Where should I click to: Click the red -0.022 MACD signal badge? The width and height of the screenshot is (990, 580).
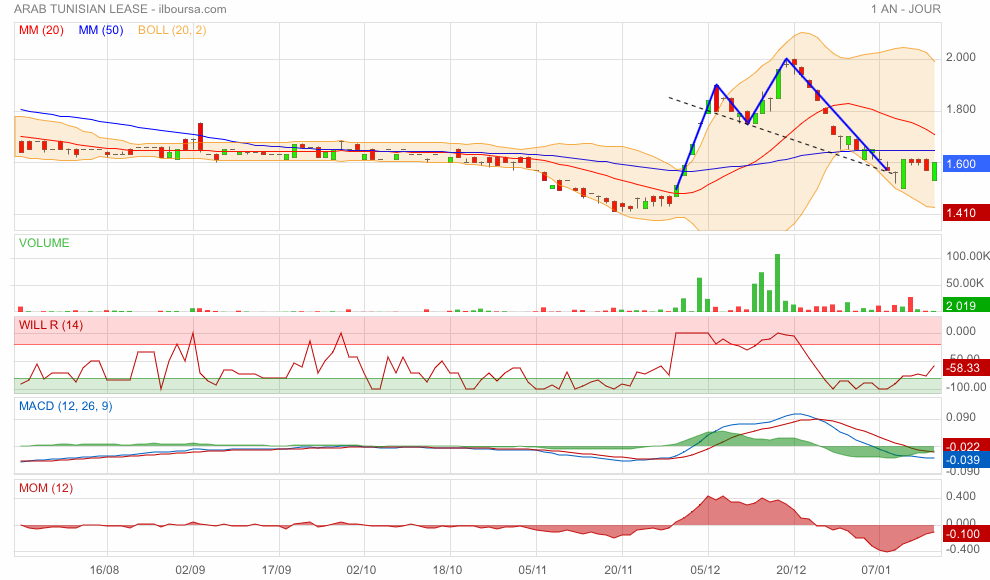965,446
